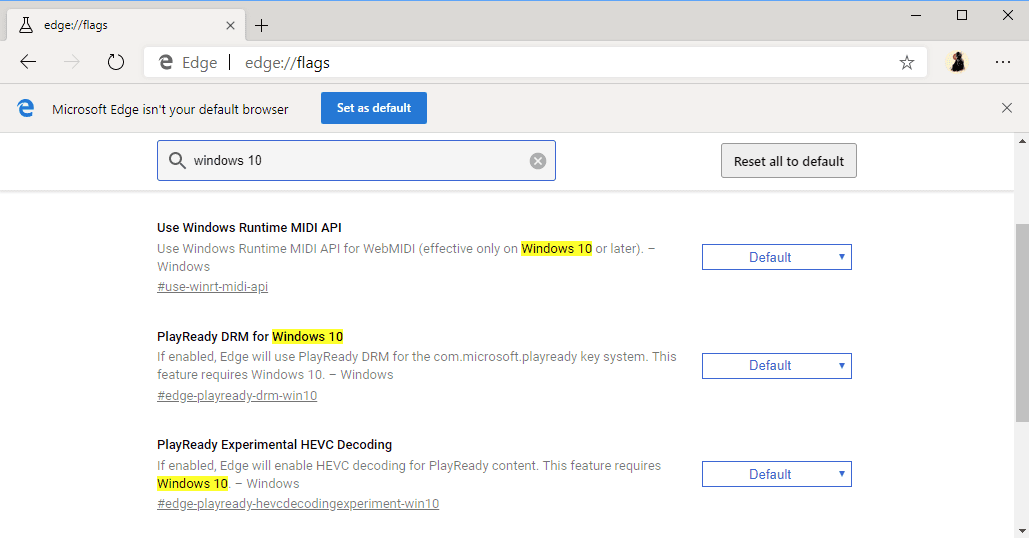Click the Use Windows Runtime MIDI API heading
Image resolution: width=1029 pixels, height=538 pixels.
[x=249, y=228]
